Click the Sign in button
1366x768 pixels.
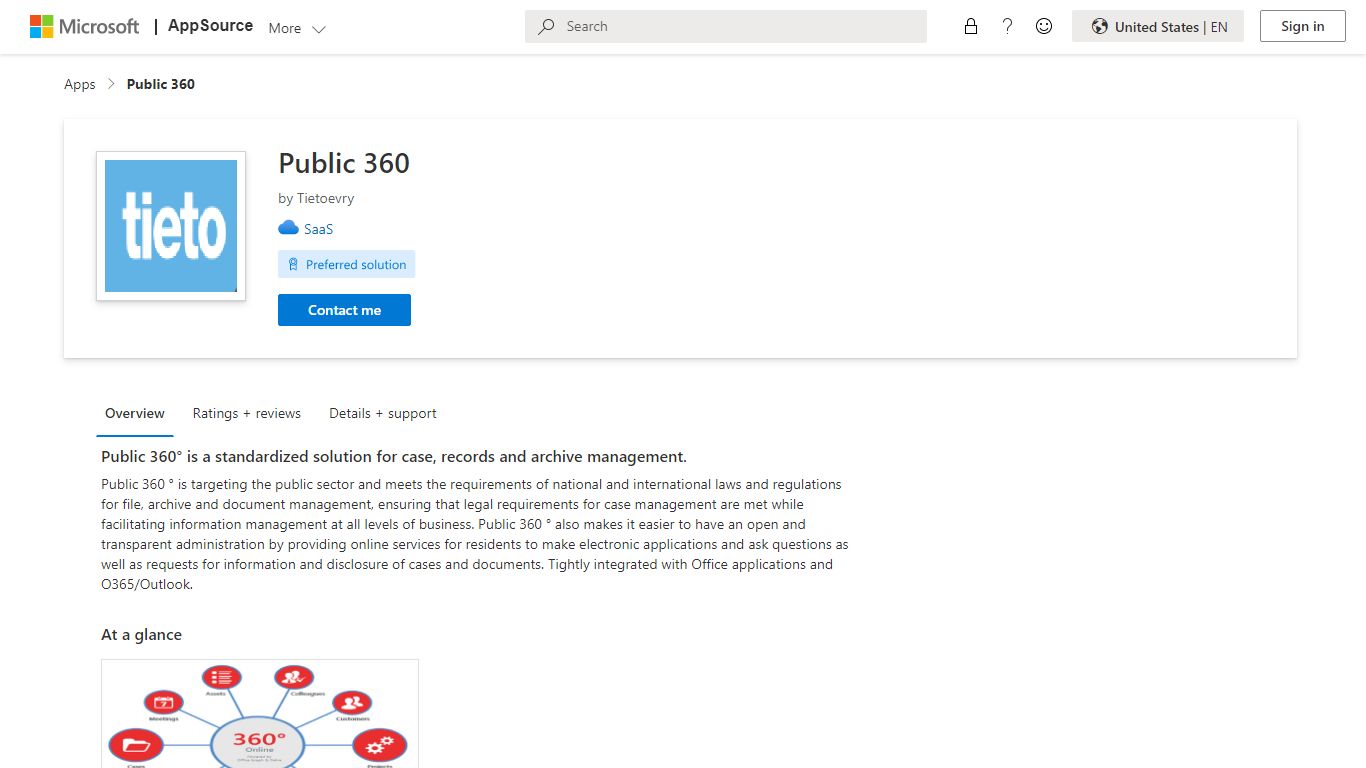(1302, 27)
